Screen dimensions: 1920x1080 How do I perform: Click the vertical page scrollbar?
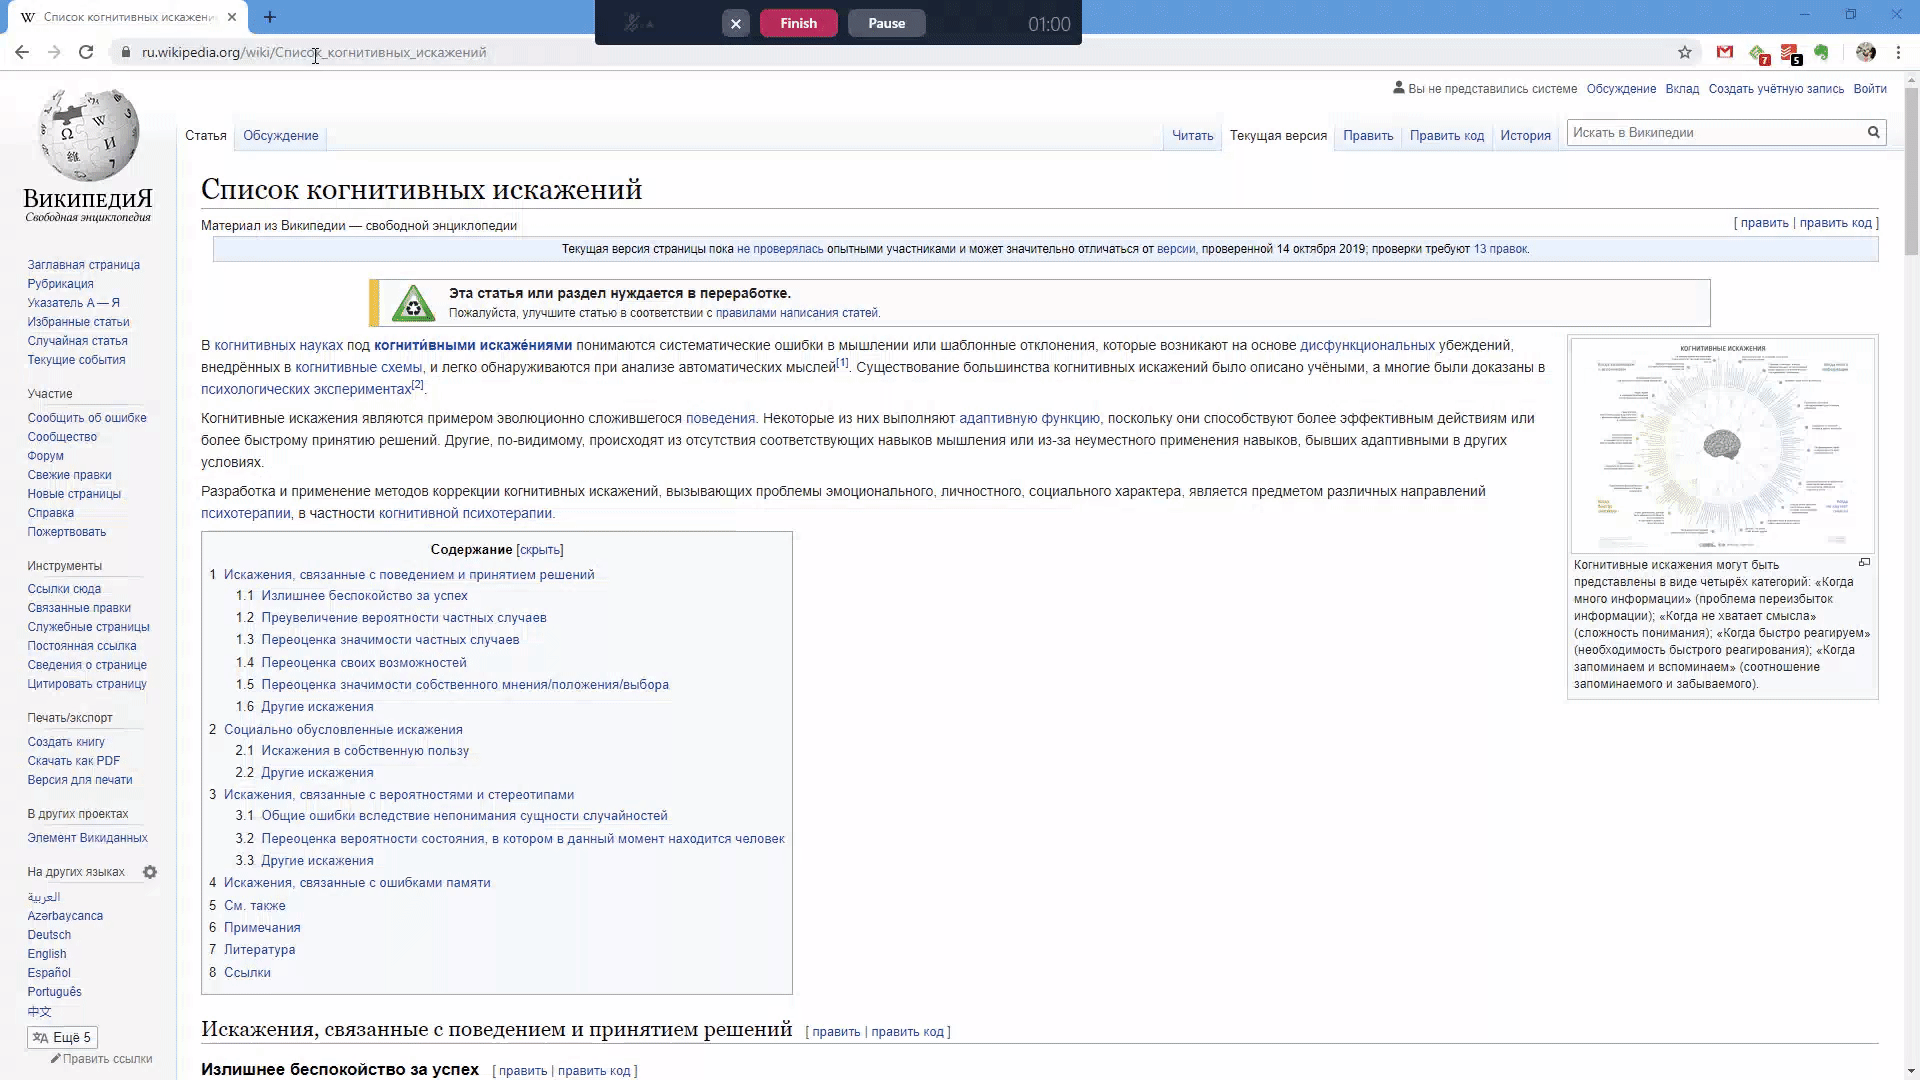[1911, 170]
